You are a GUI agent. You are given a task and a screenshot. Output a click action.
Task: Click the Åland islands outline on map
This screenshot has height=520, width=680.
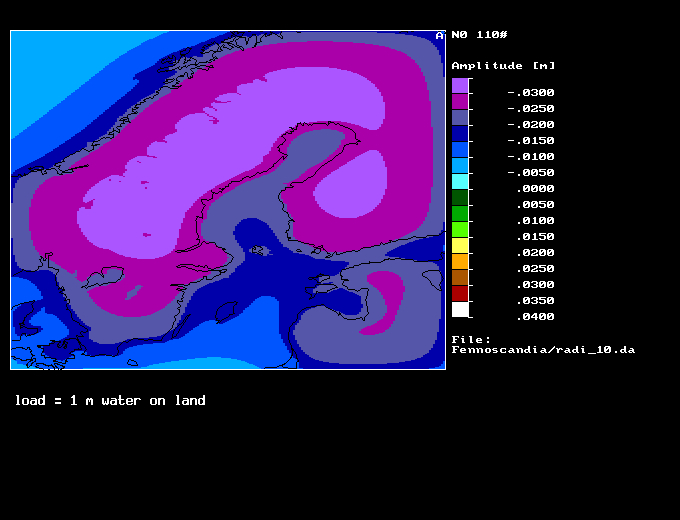coord(259,250)
